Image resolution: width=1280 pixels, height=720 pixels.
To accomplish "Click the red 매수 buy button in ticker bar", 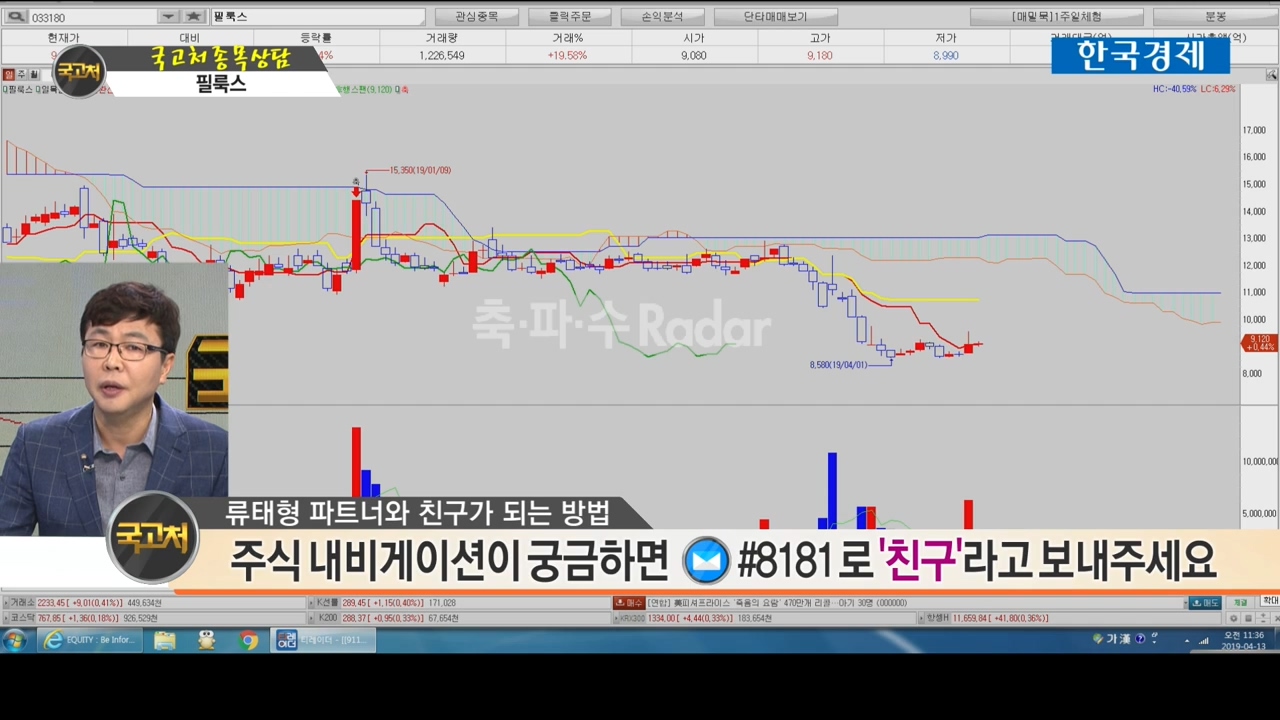I will pyautogui.click(x=629, y=603).
